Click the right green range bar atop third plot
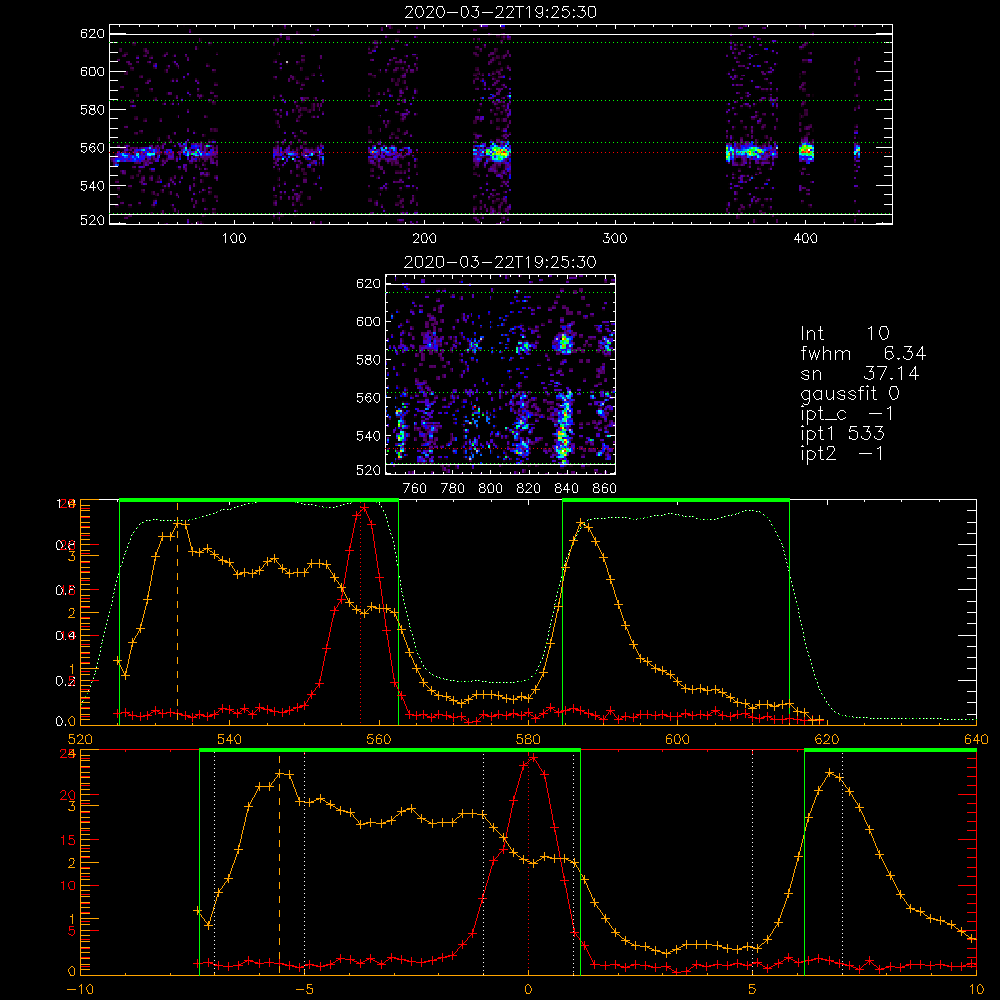The width and height of the screenshot is (1000, 1000). click(676, 500)
